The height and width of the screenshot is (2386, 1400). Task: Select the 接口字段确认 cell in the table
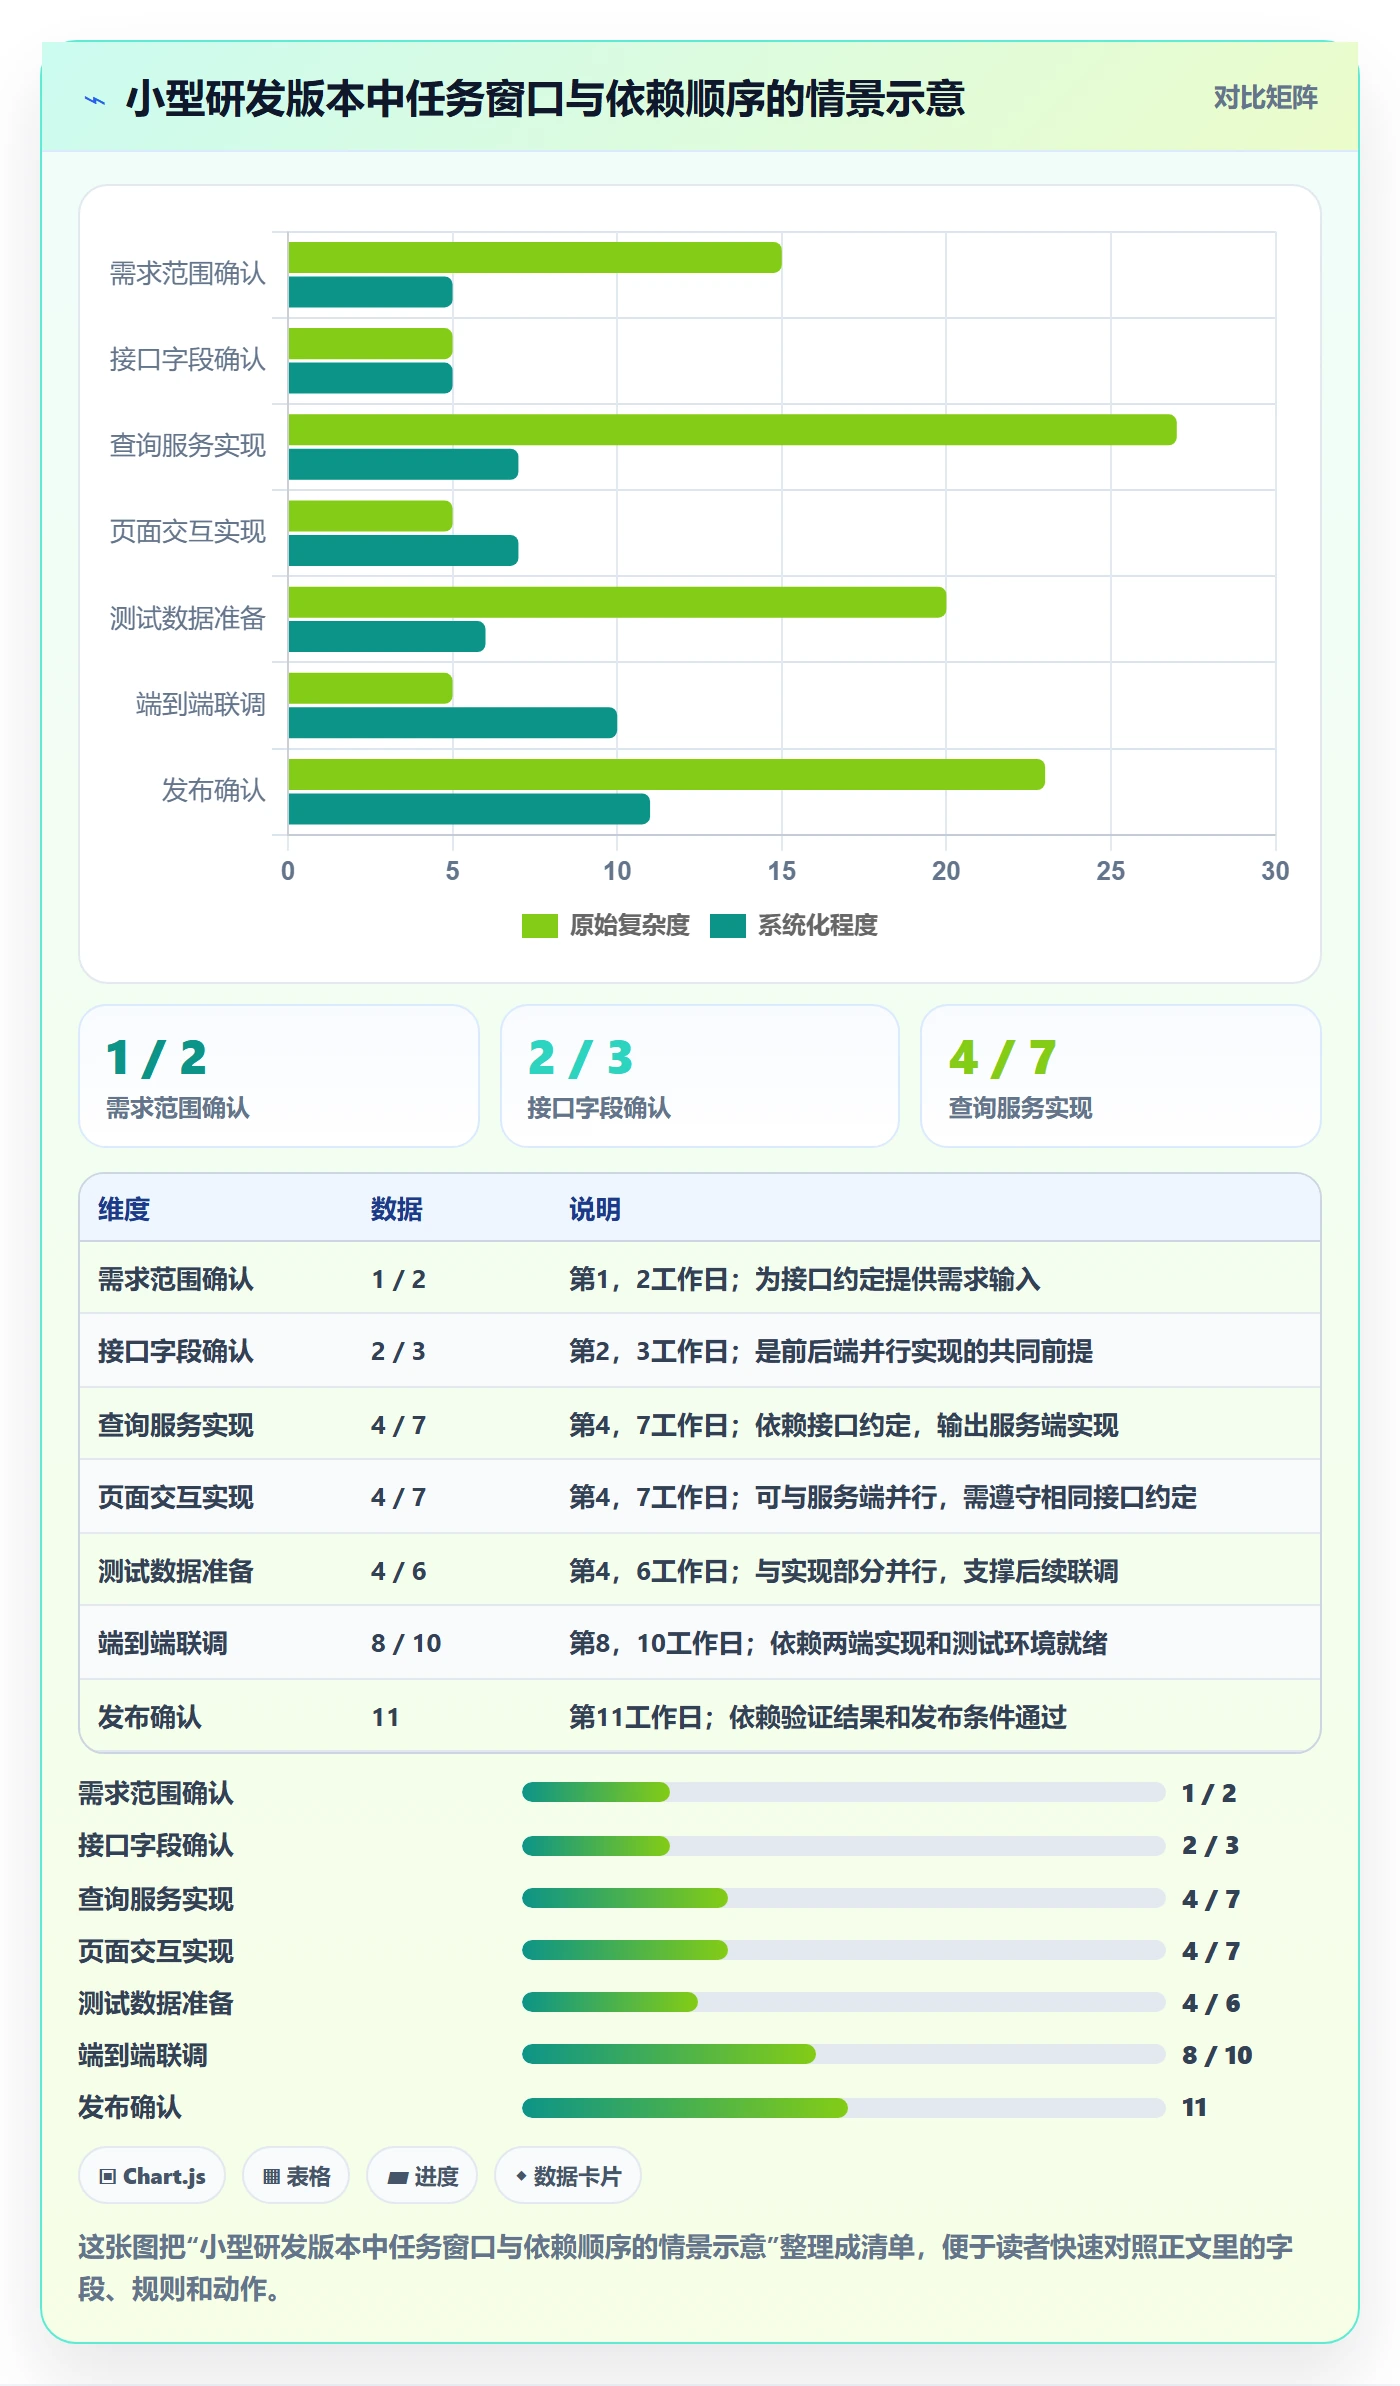point(176,1351)
